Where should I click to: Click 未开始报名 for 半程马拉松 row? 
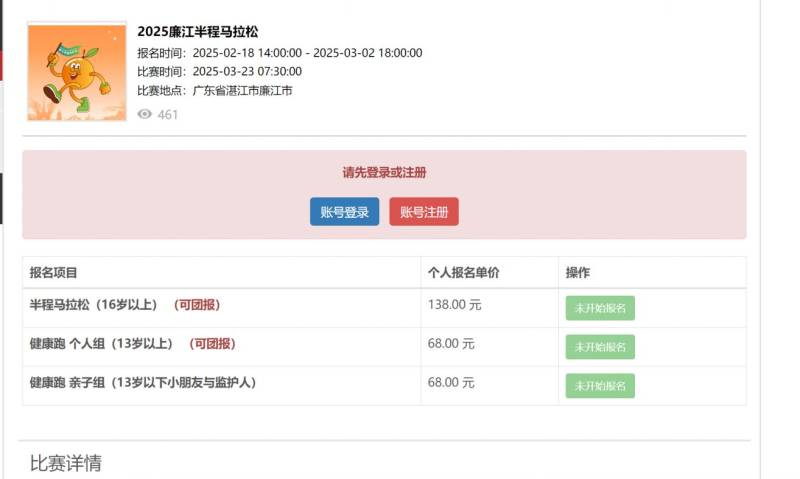pos(600,308)
